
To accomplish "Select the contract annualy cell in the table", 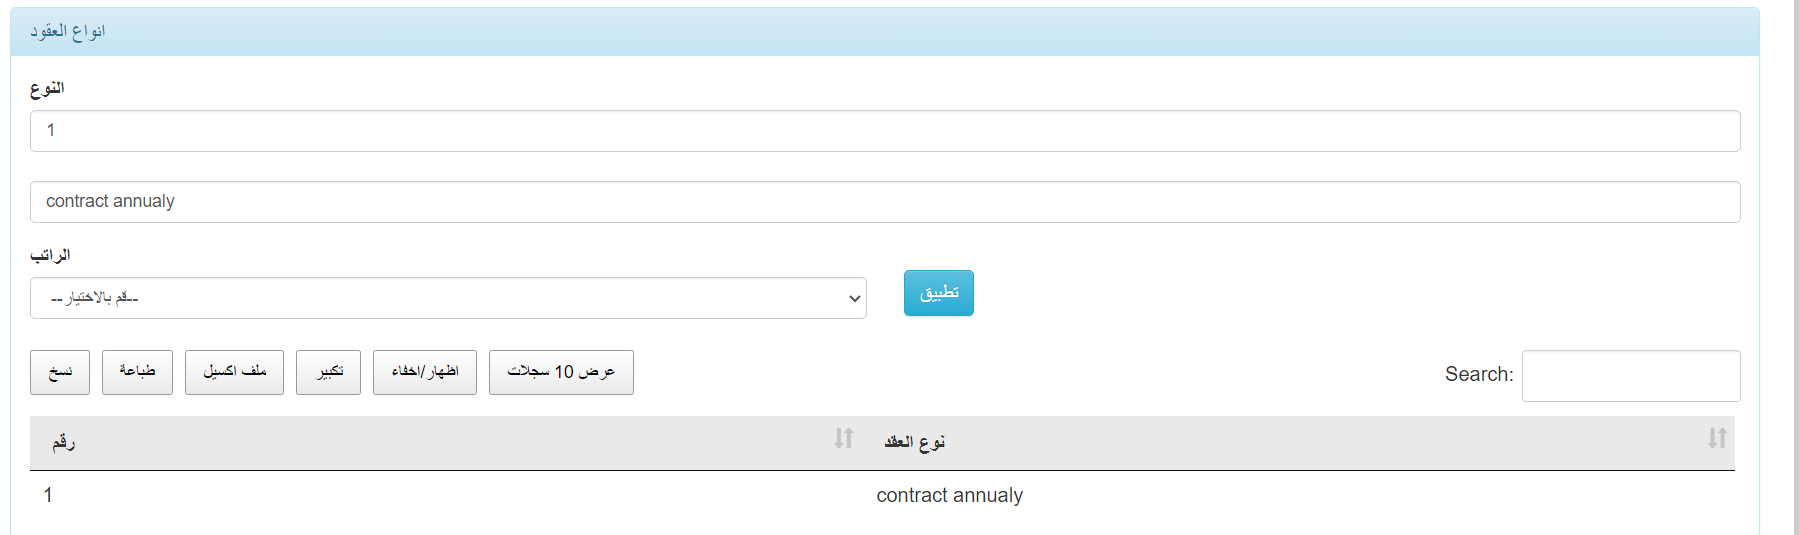I will (949, 495).
